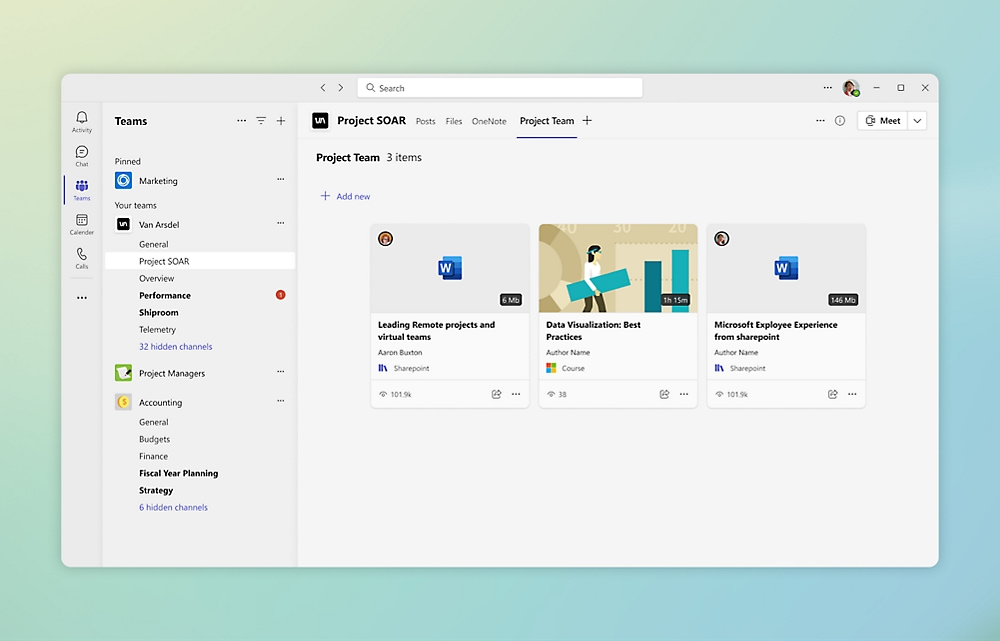This screenshot has height=641, width=1000.
Task: Share the Data Visualization course card
Action: (664, 394)
